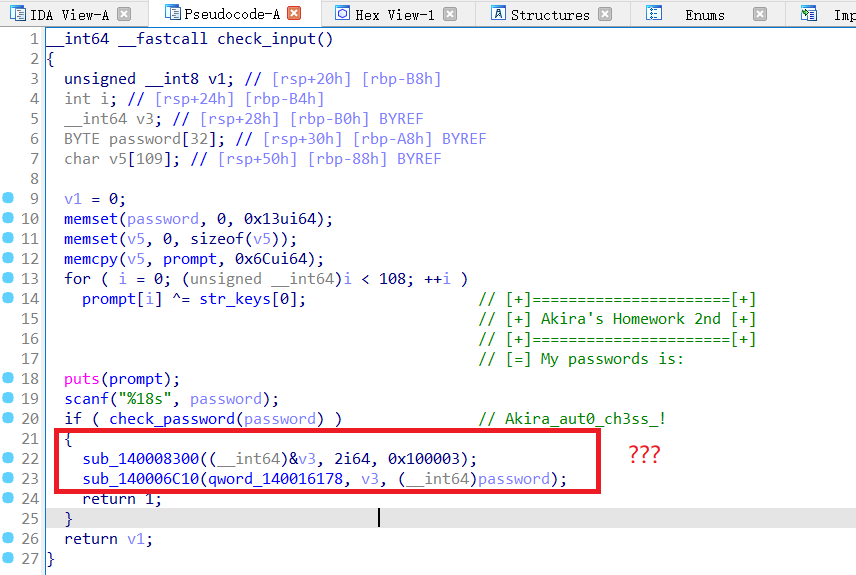Close the Pseudocode-A tab

point(294,13)
